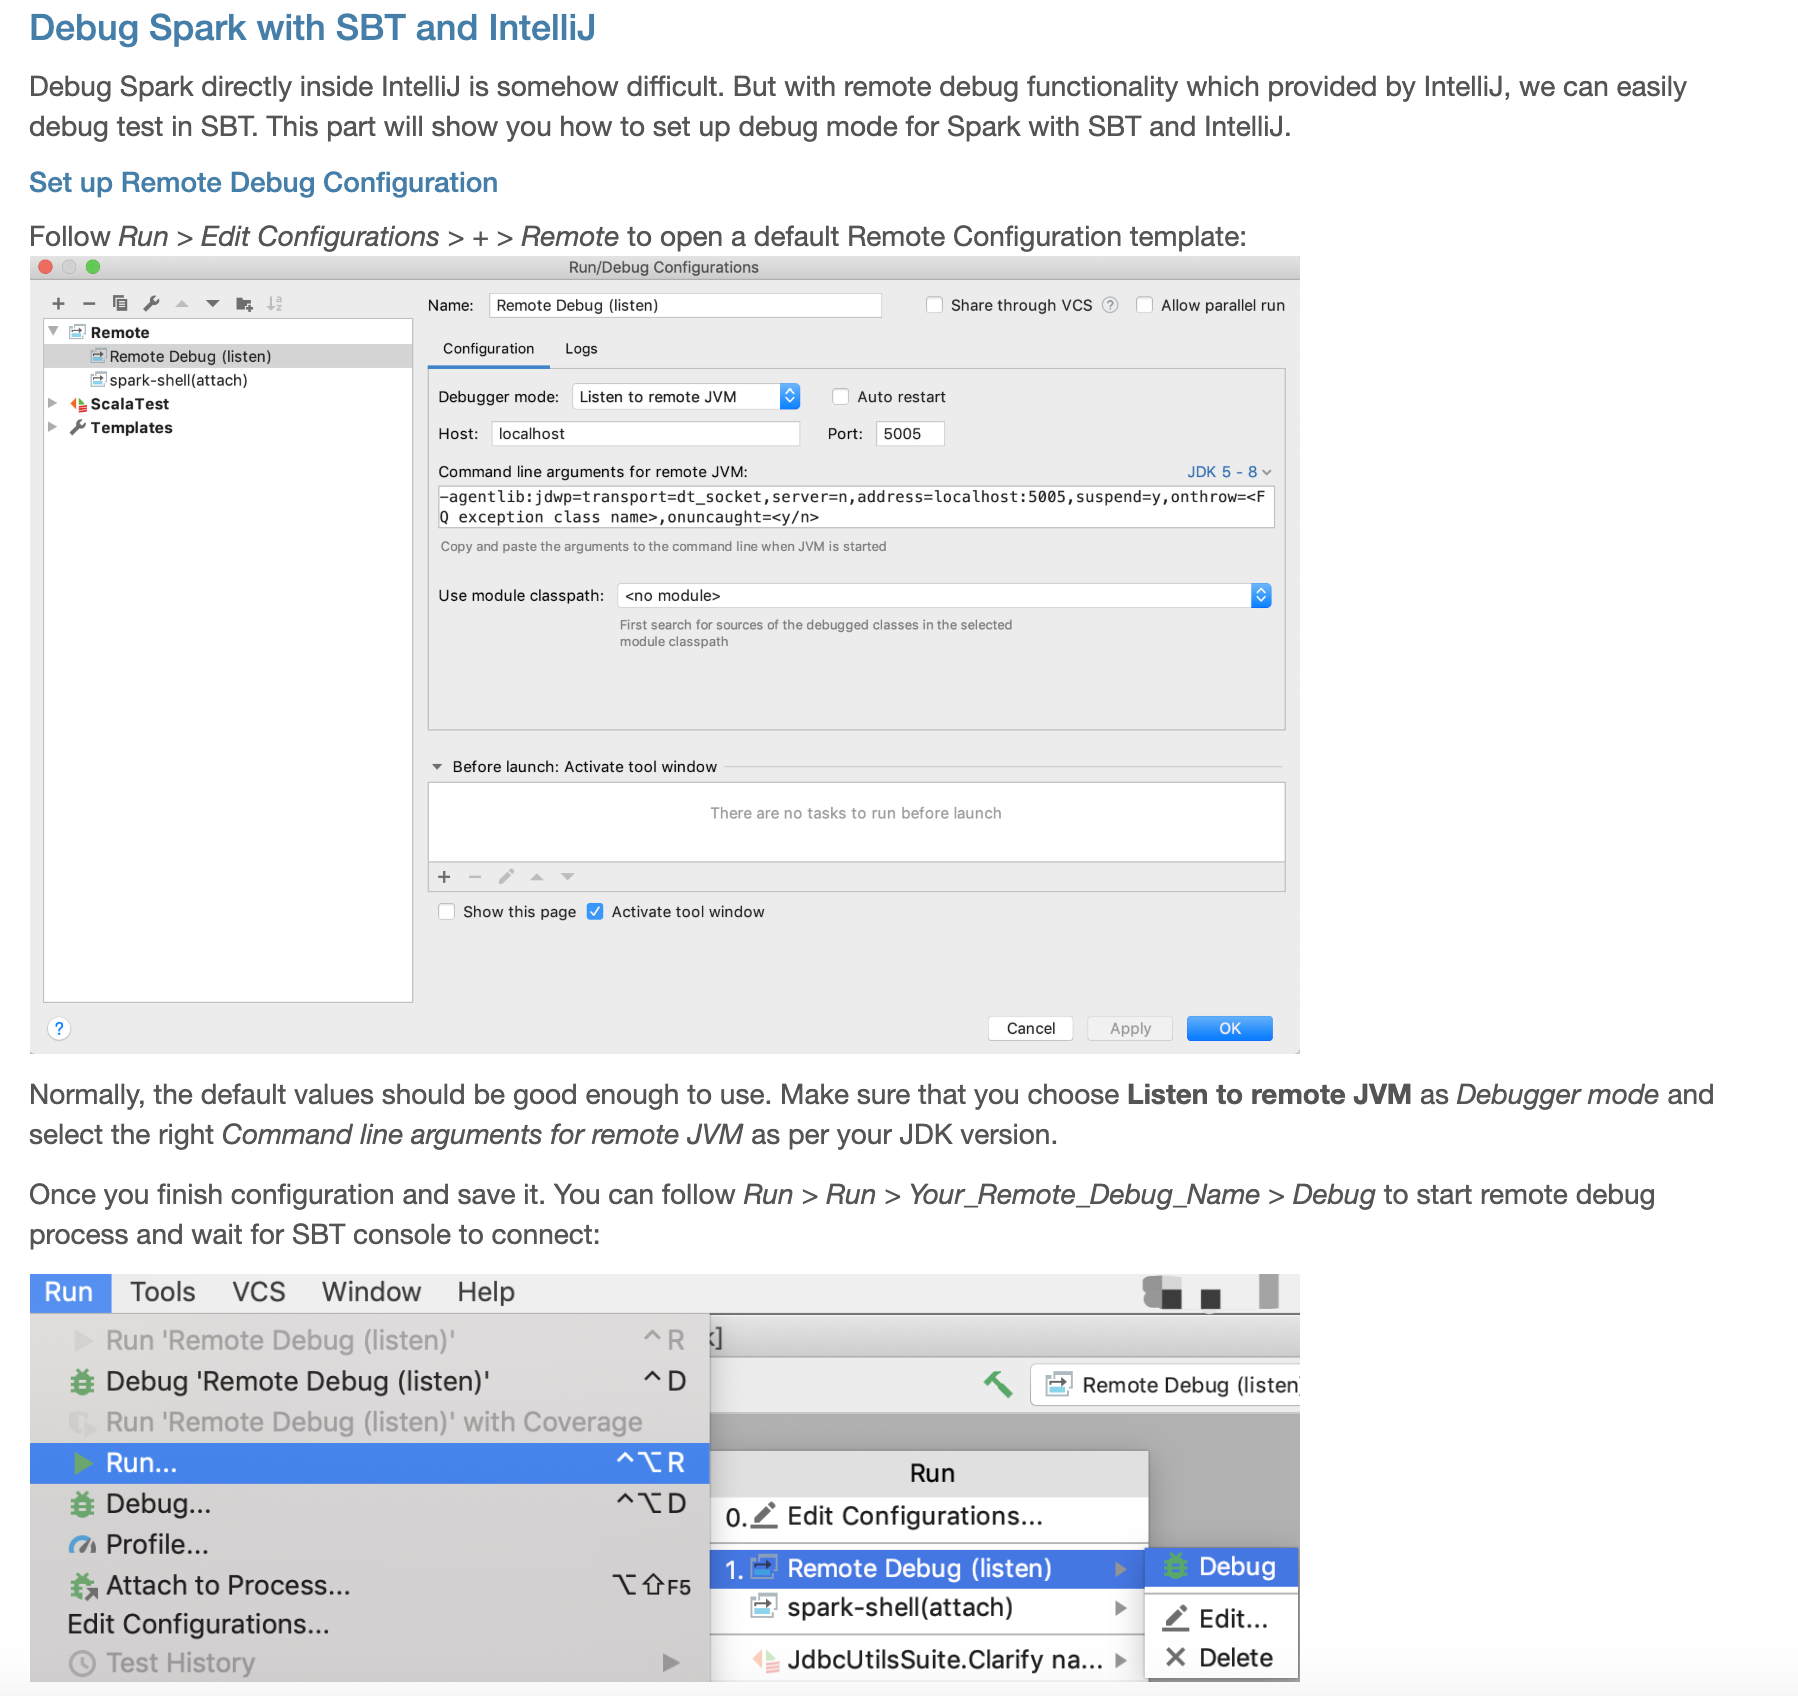
Task: Click the edit pencil icon in before launch toolbar
Action: pos(506,877)
